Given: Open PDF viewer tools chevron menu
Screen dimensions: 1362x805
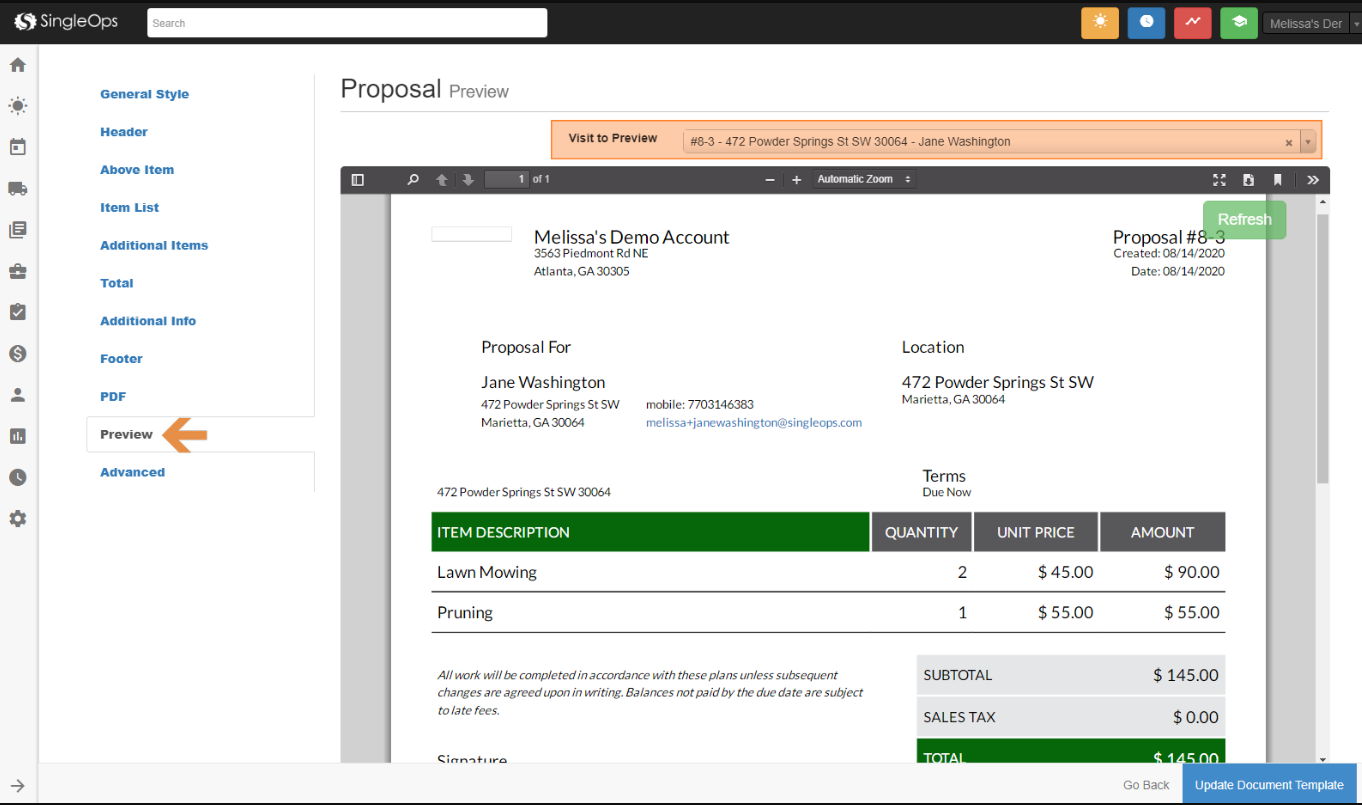Looking at the screenshot, I should [x=1313, y=180].
